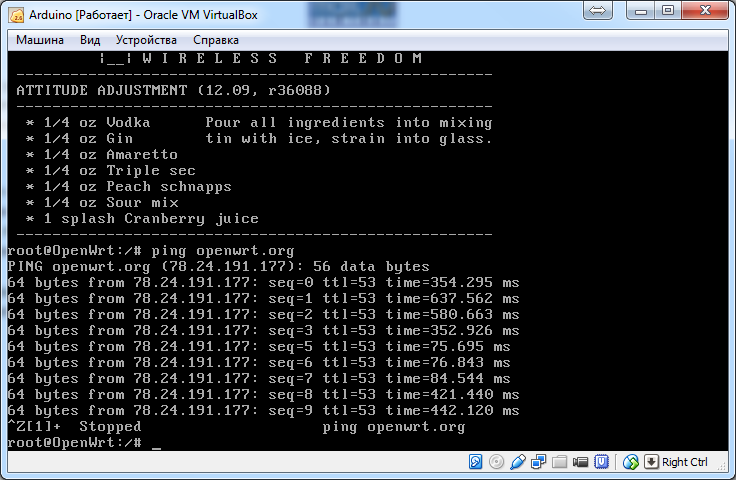Click the 'time=637.562 ms' value
Image resolution: width=736 pixels, height=480 pixels.
click(x=452, y=298)
